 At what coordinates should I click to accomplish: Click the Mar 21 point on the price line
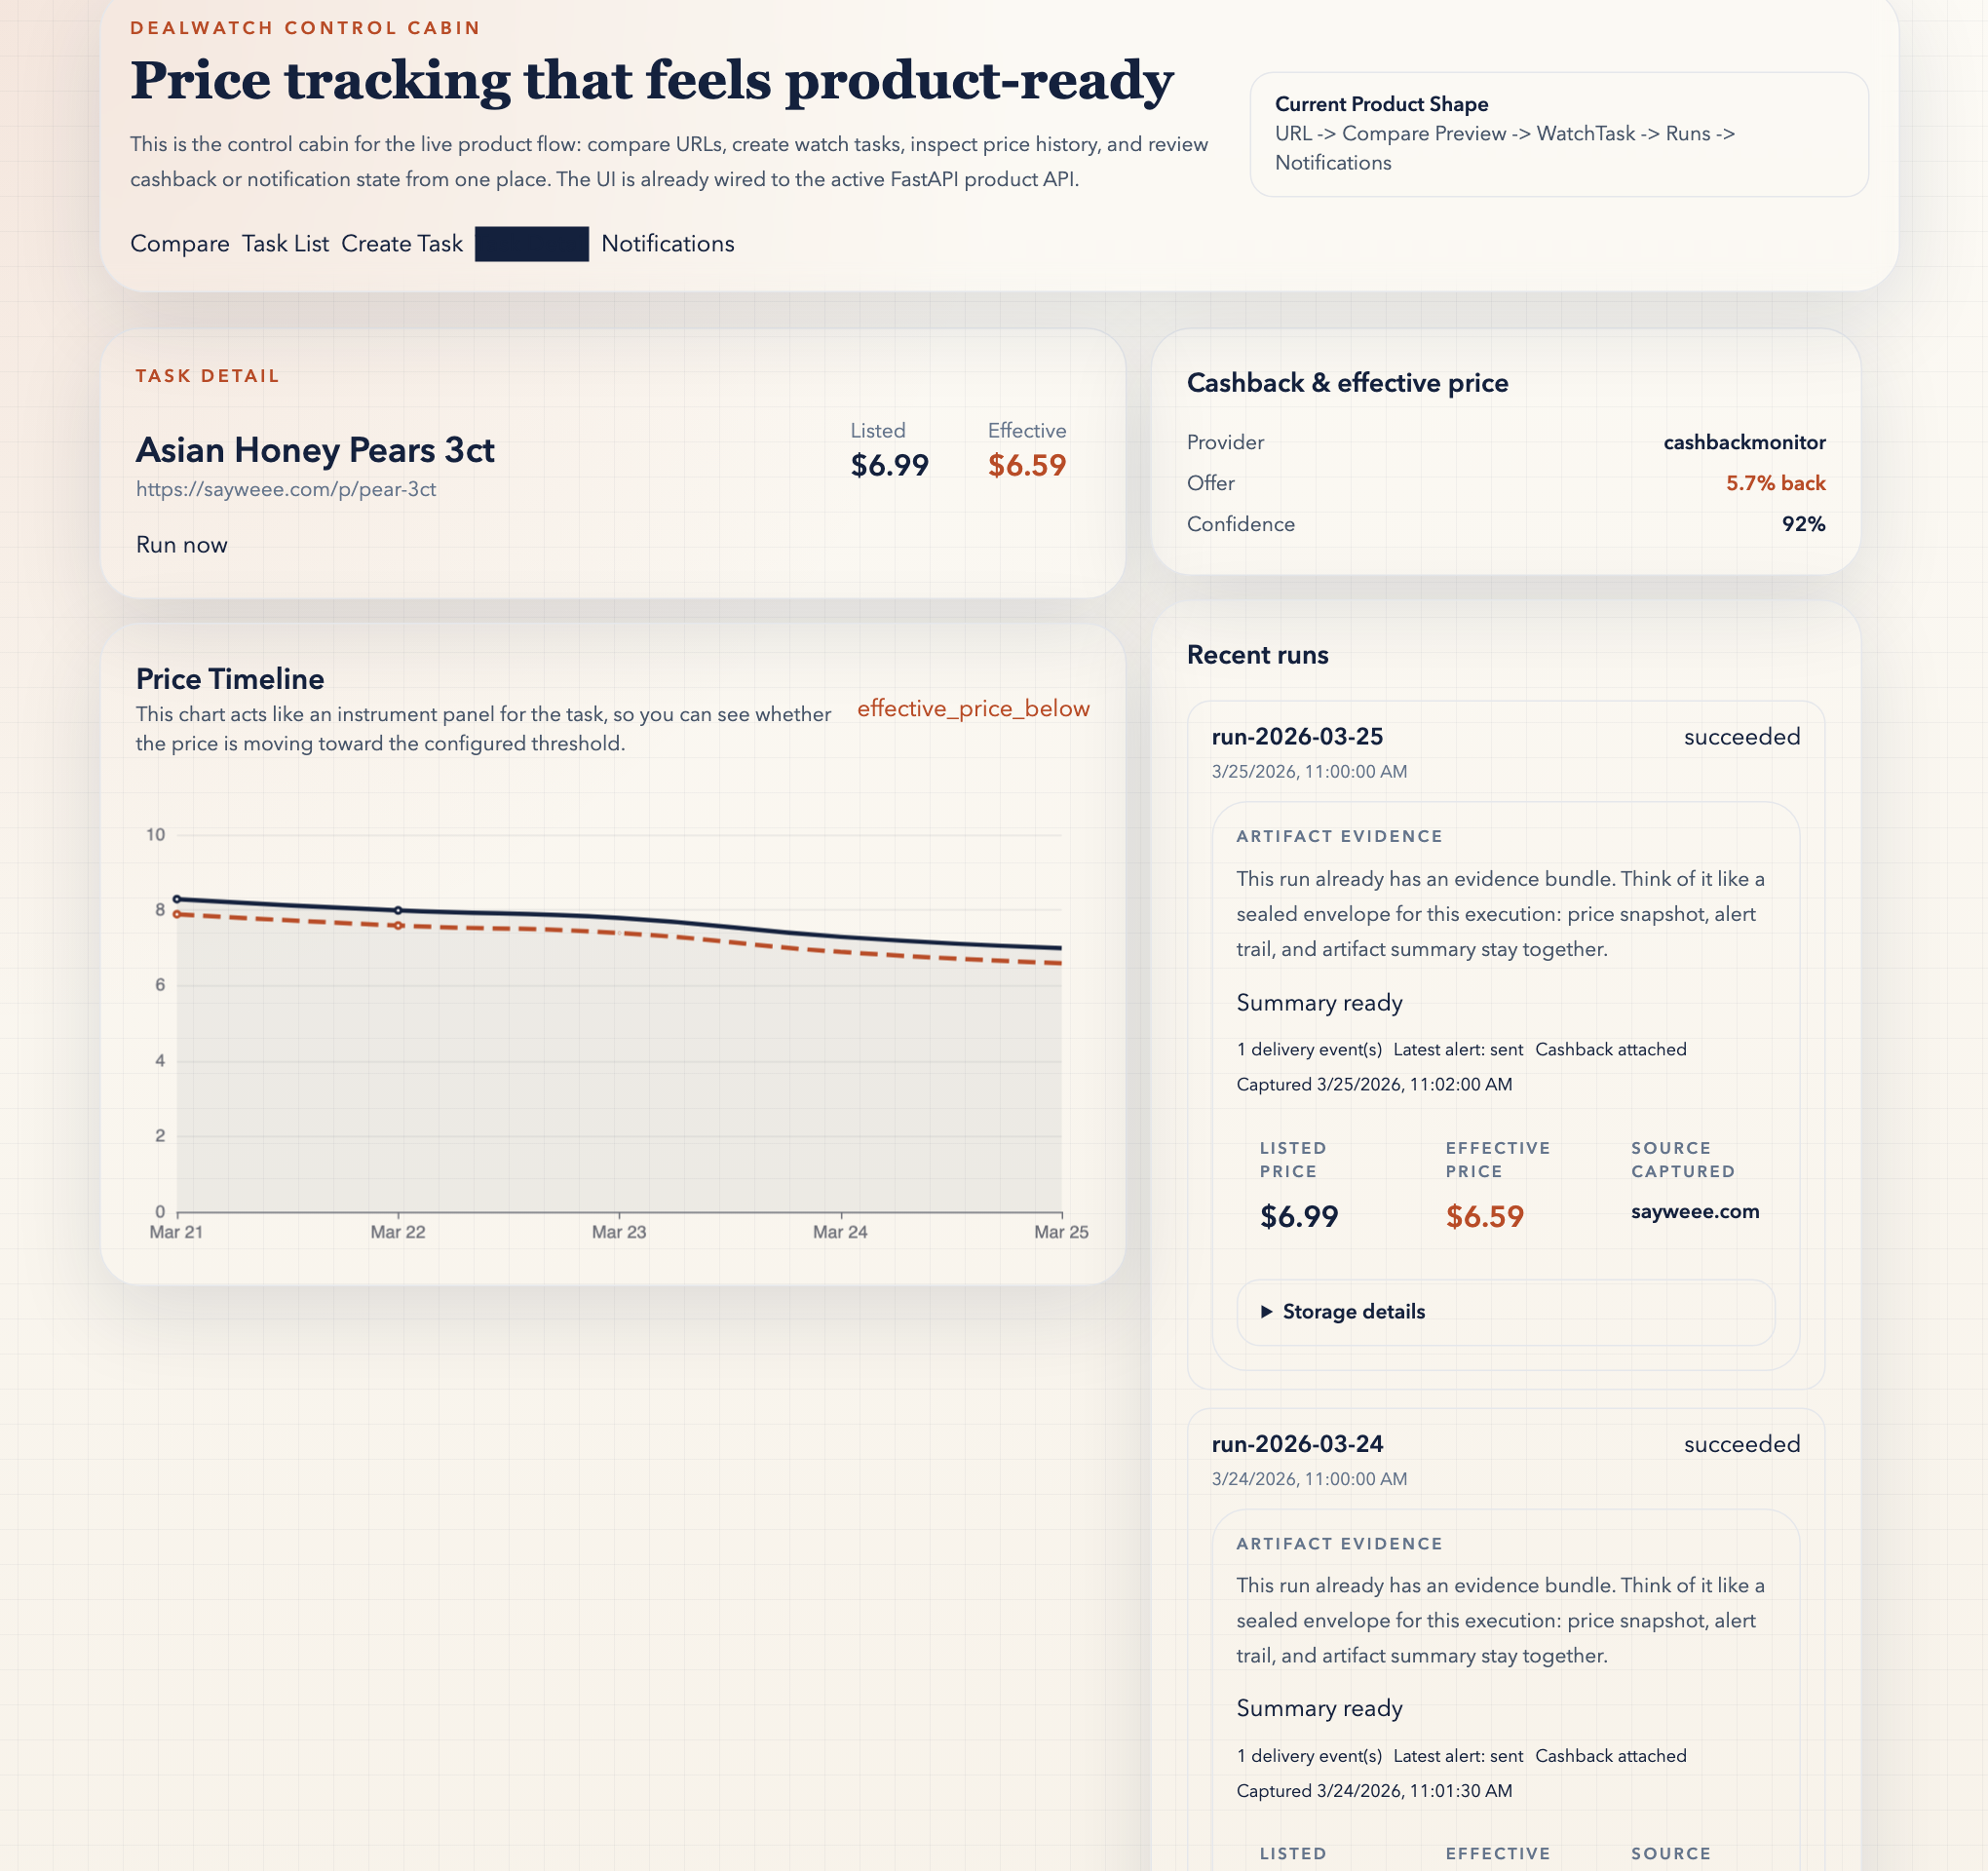point(177,899)
